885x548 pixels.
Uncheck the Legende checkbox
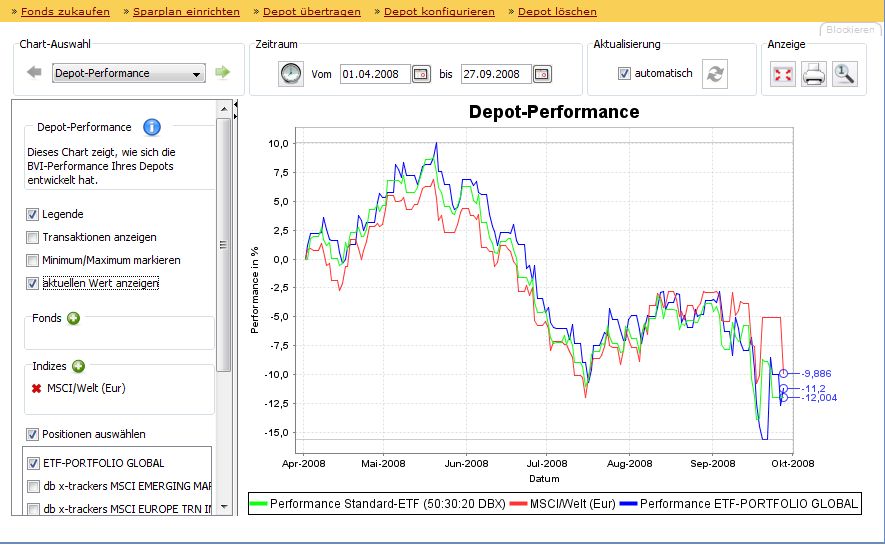tap(32, 214)
